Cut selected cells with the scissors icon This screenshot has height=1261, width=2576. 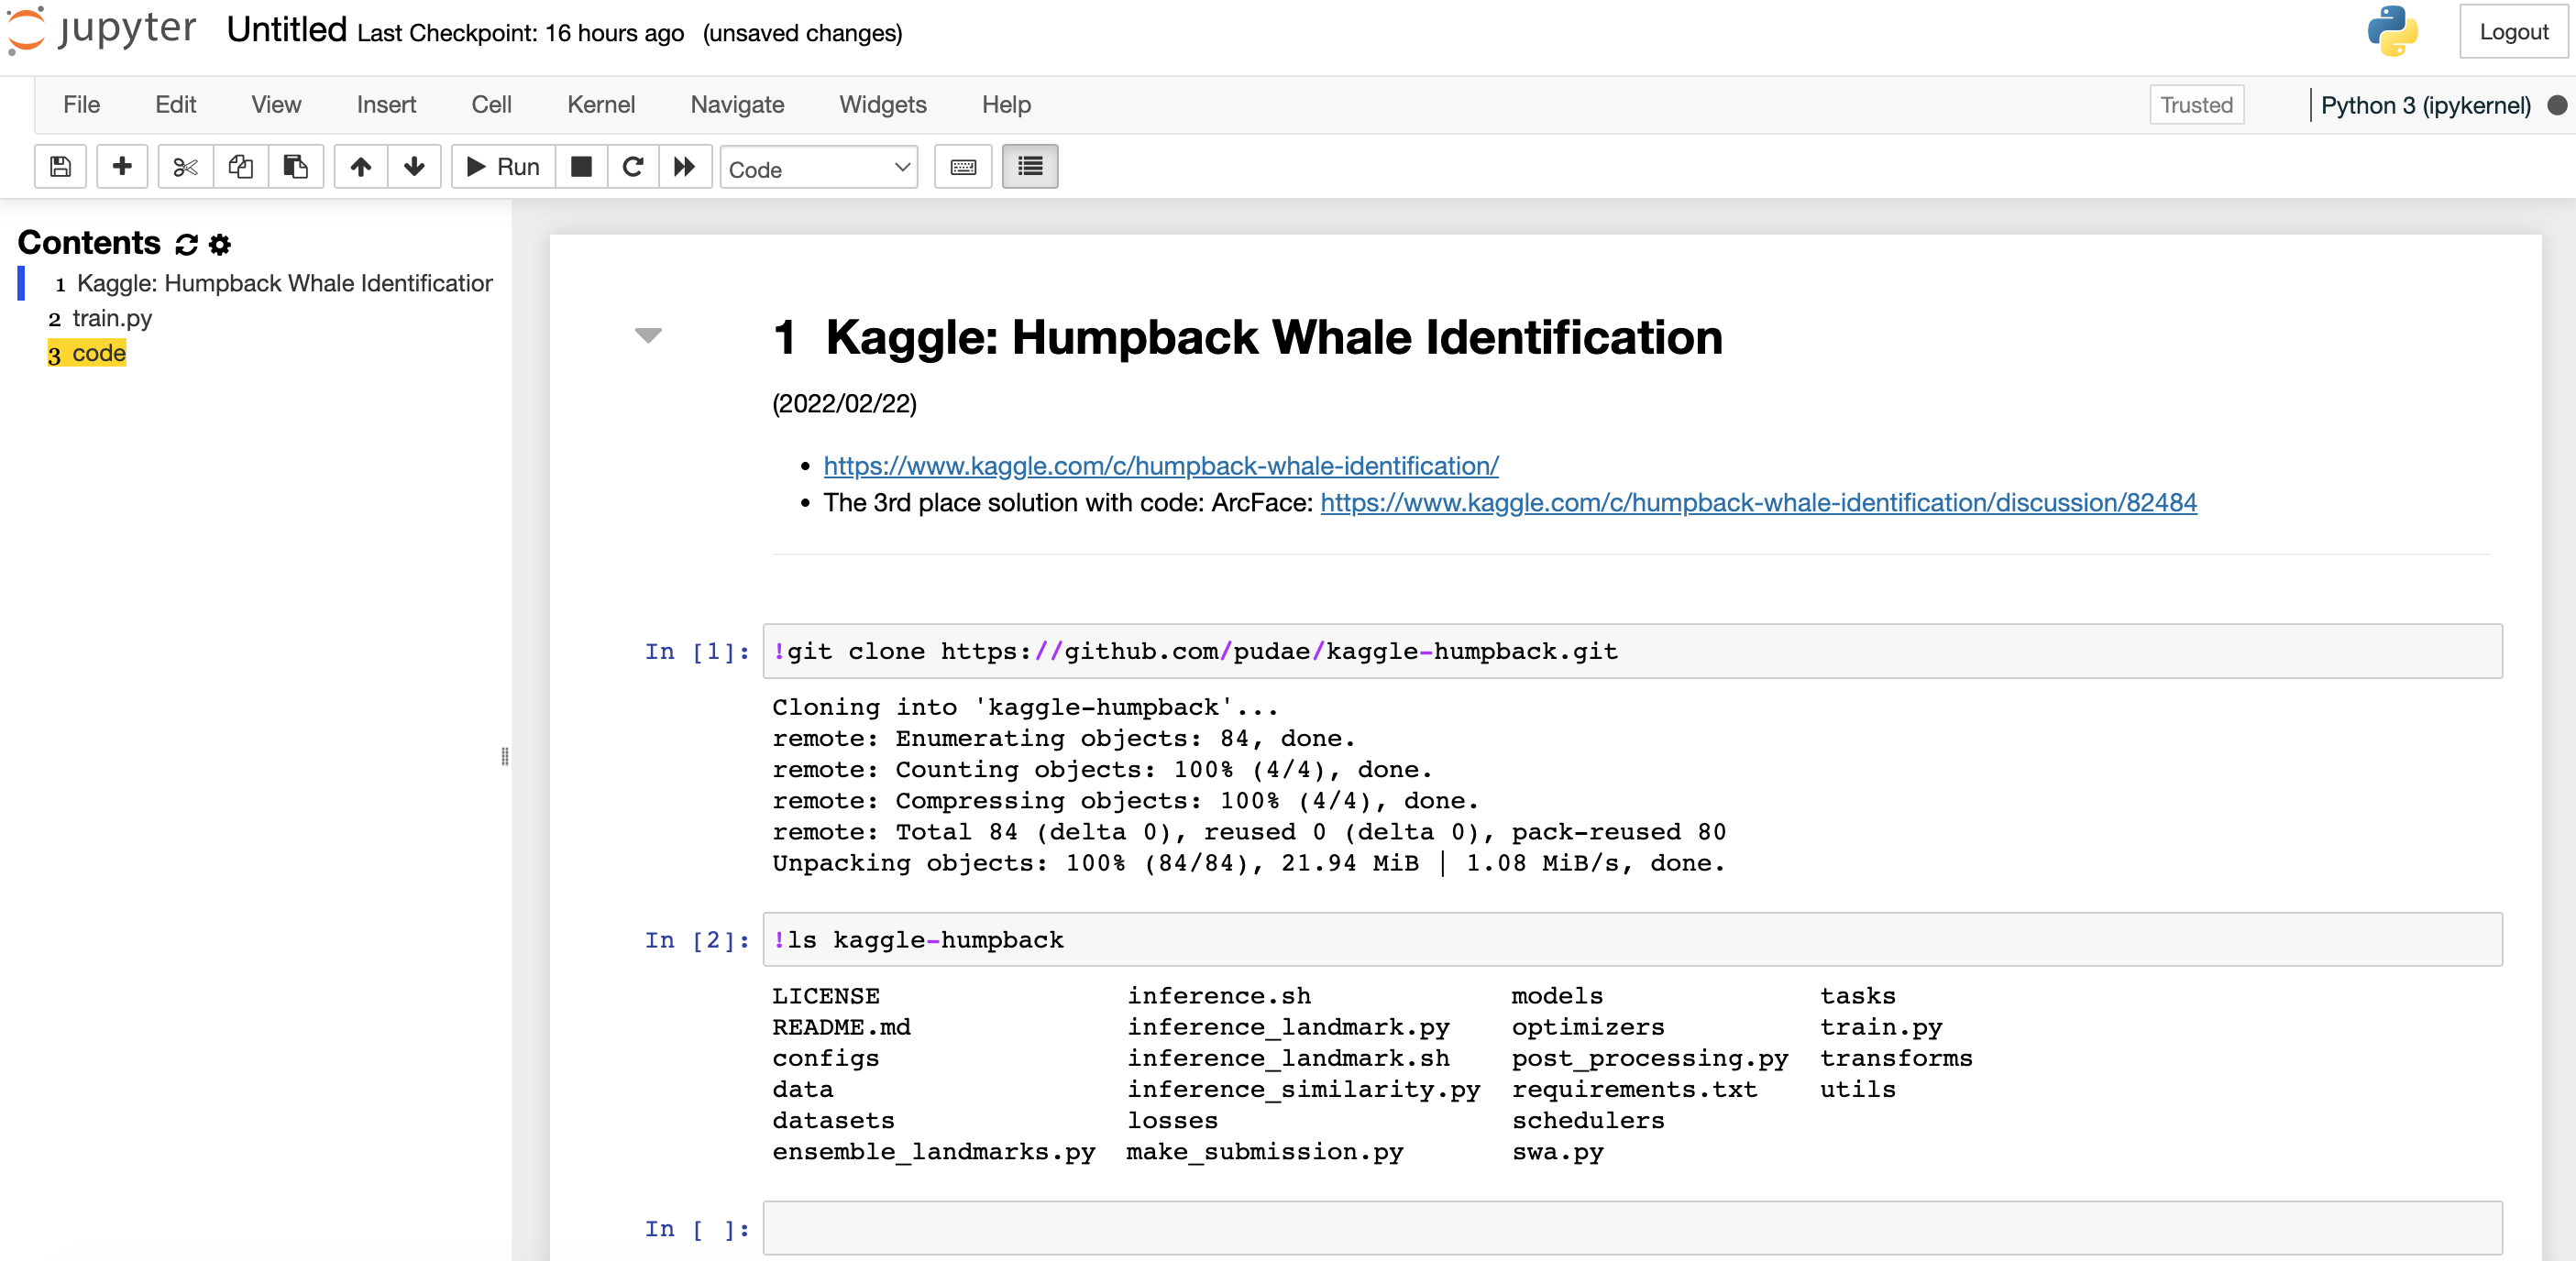pos(185,167)
